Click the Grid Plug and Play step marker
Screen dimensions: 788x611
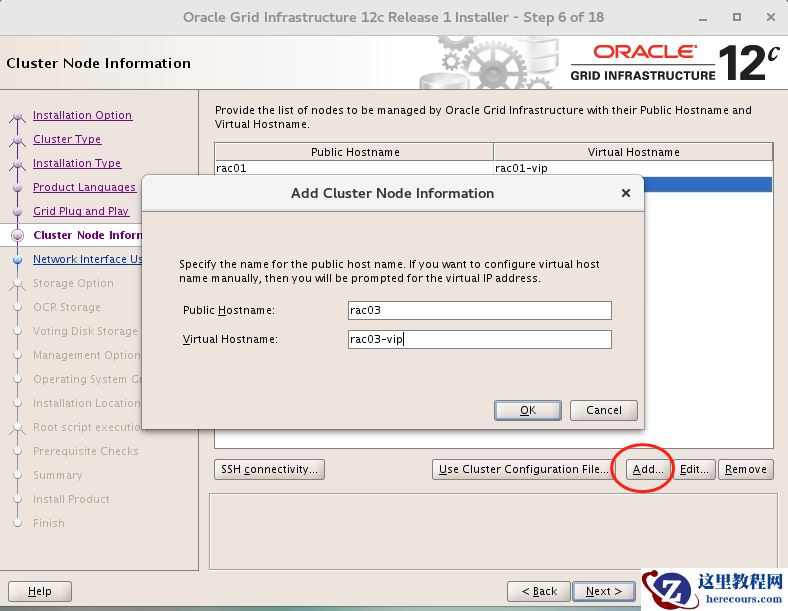[18, 212]
